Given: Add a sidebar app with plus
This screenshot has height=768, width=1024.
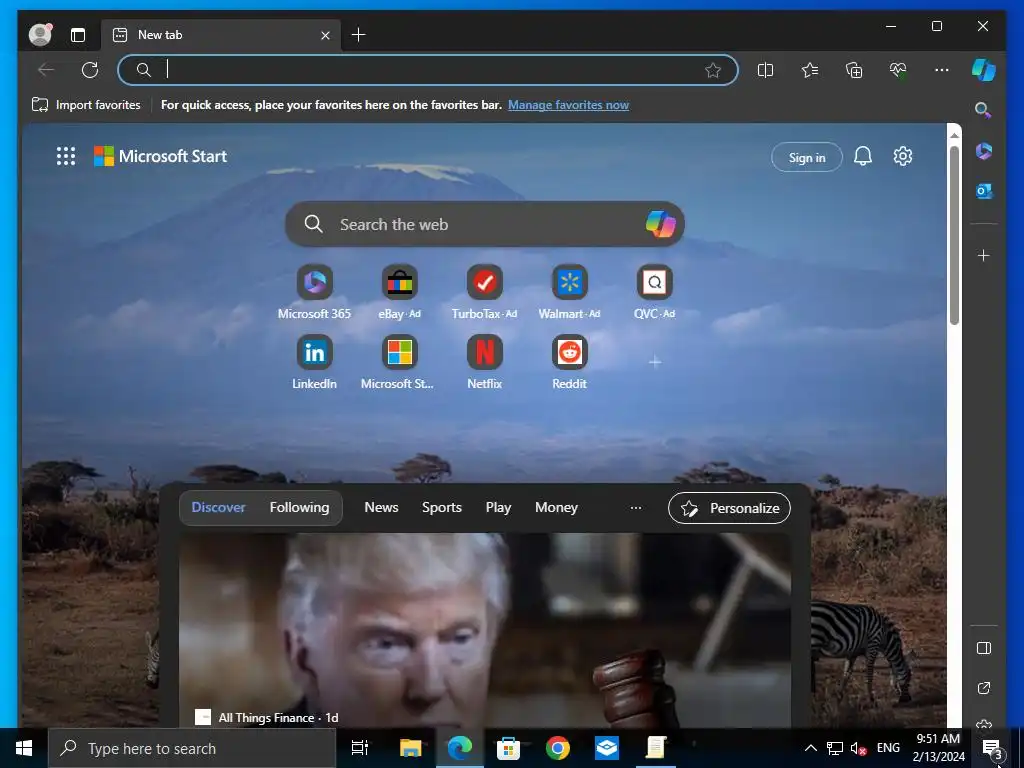Looking at the screenshot, I should (984, 255).
